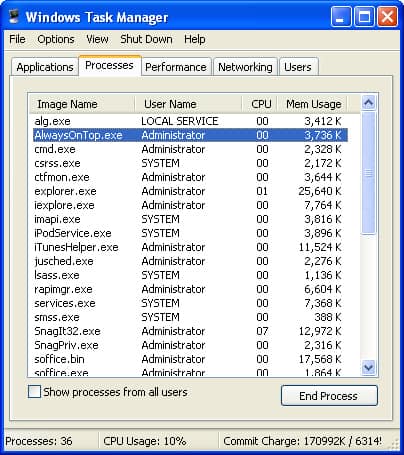Click CPU Usage: 10% in status bar
The image size is (404, 455).
pyautogui.click(x=145, y=441)
